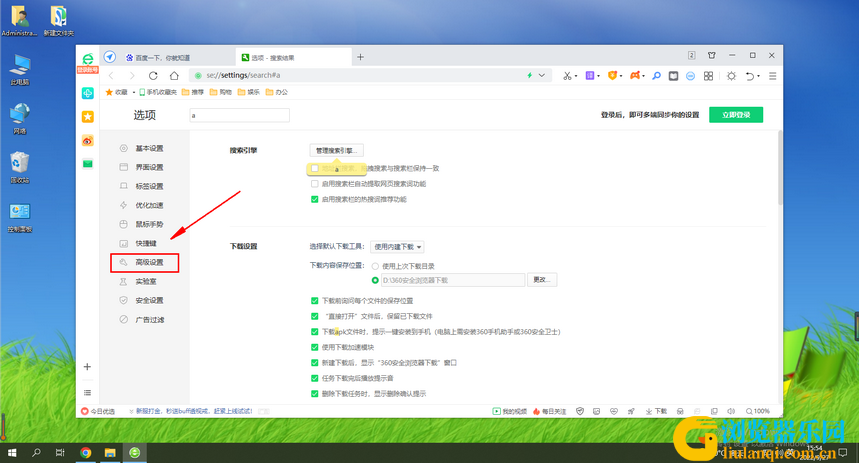859x463 pixels.
Task: Open the game controller toolbar icon
Action: click(634, 76)
